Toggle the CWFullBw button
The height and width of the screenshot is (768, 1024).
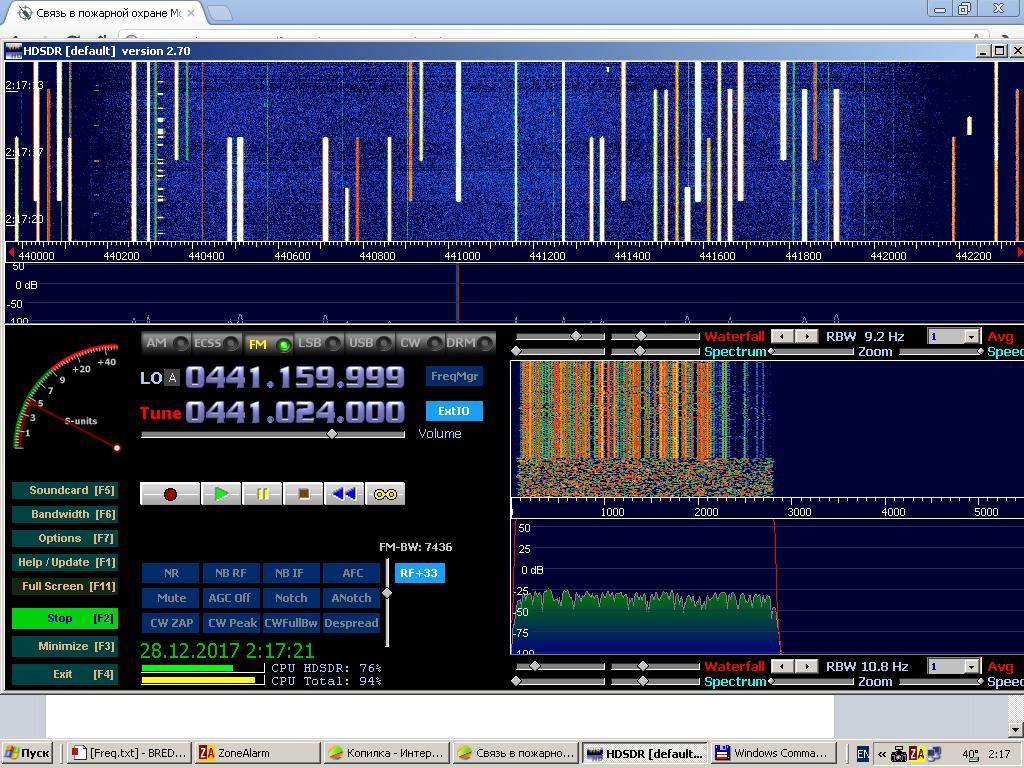click(x=291, y=622)
